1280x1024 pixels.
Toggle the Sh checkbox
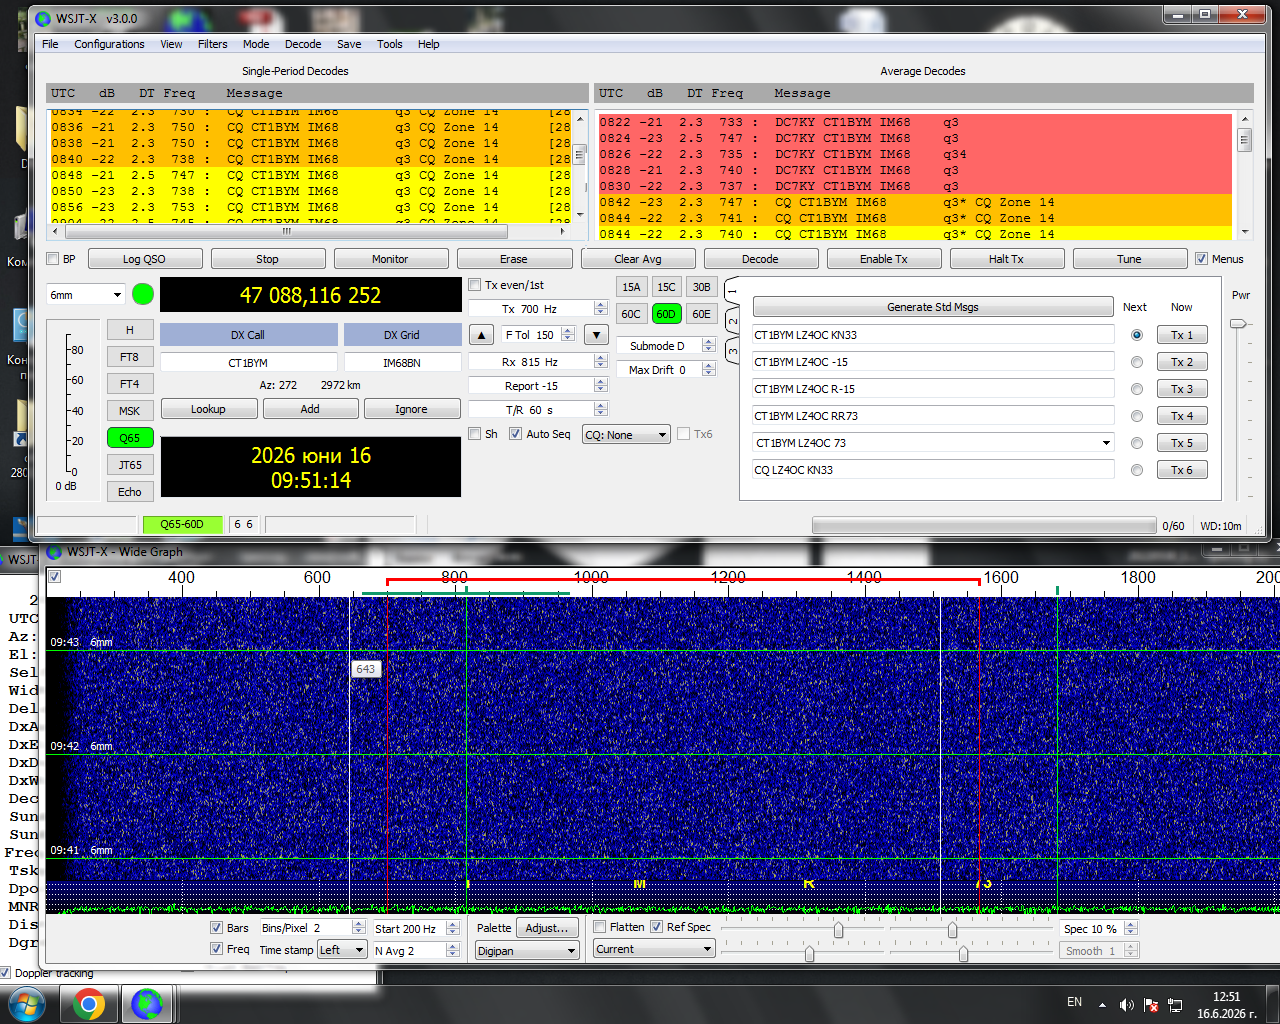click(x=475, y=434)
